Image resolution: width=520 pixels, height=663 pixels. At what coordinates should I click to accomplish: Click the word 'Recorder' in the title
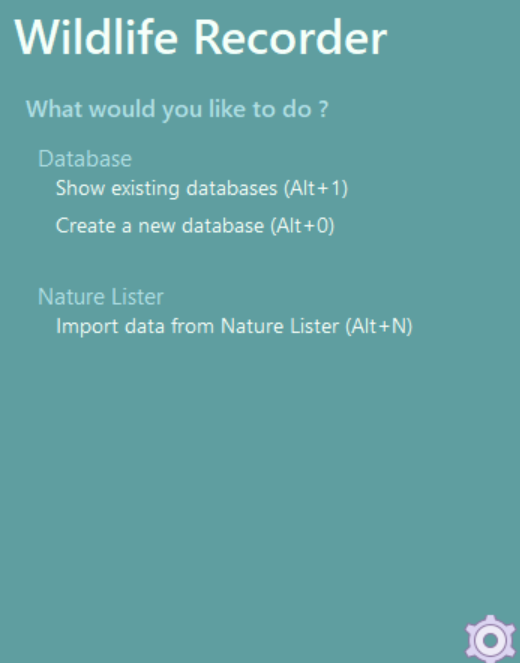pyautogui.click(x=291, y=37)
